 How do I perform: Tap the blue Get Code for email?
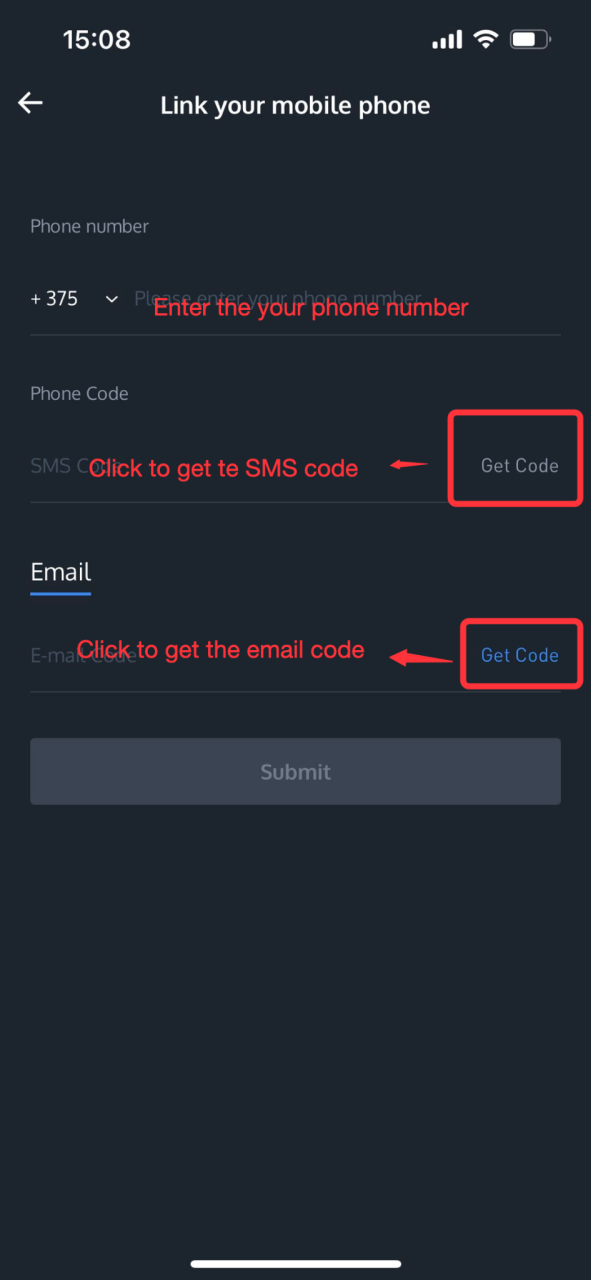pyautogui.click(x=519, y=655)
